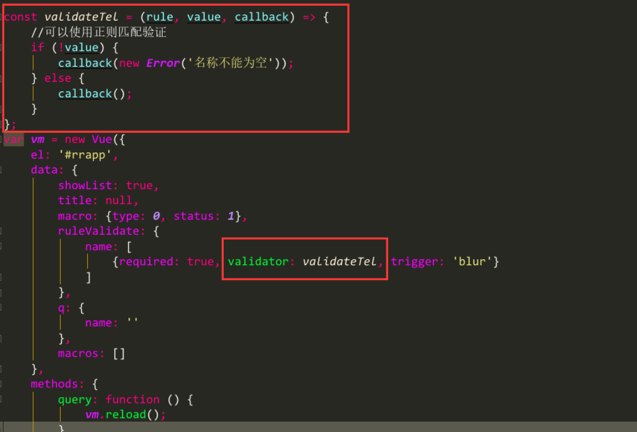
Task: Click the 'status' key inside macro
Action: (x=194, y=216)
